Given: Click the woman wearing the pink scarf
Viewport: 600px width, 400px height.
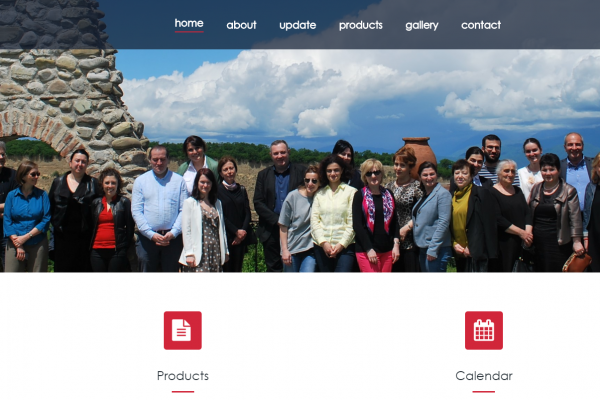Looking at the screenshot, I should point(376,216).
